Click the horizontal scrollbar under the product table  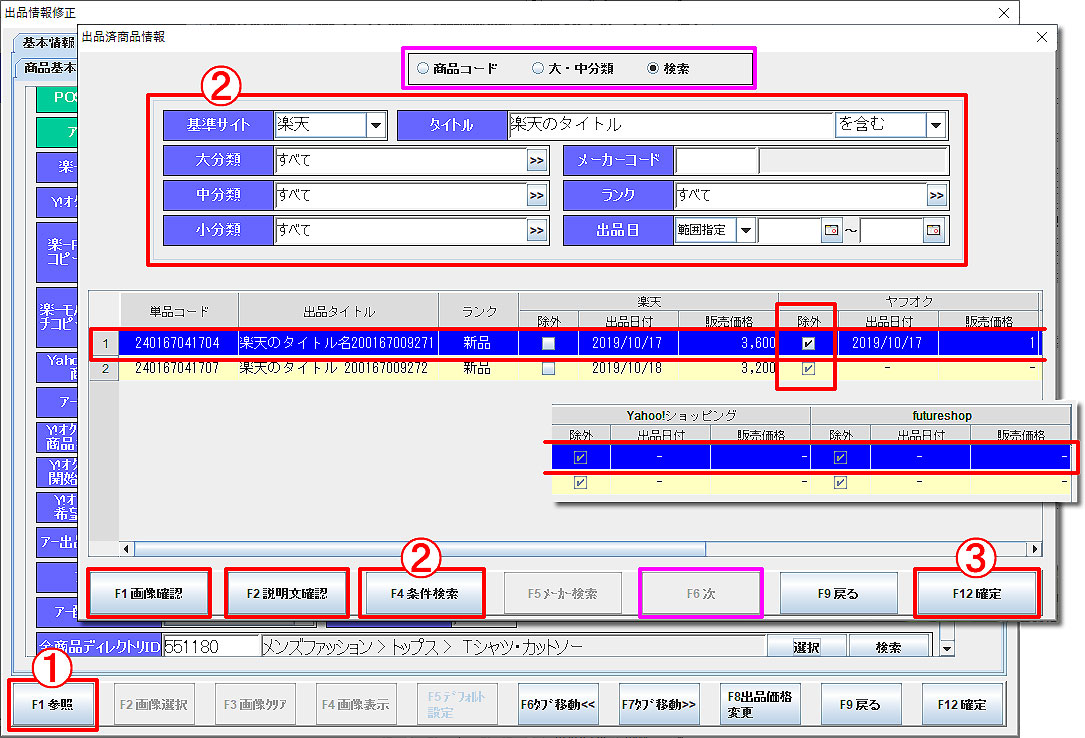click(x=420, y=549)
